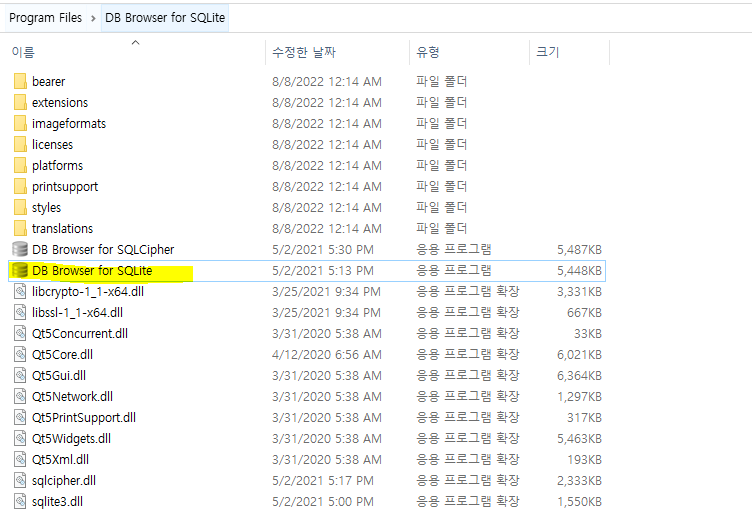The height and width of the screenshot is (531, 752).
Task: Select the file name imageformats
Action: point(69,124)
